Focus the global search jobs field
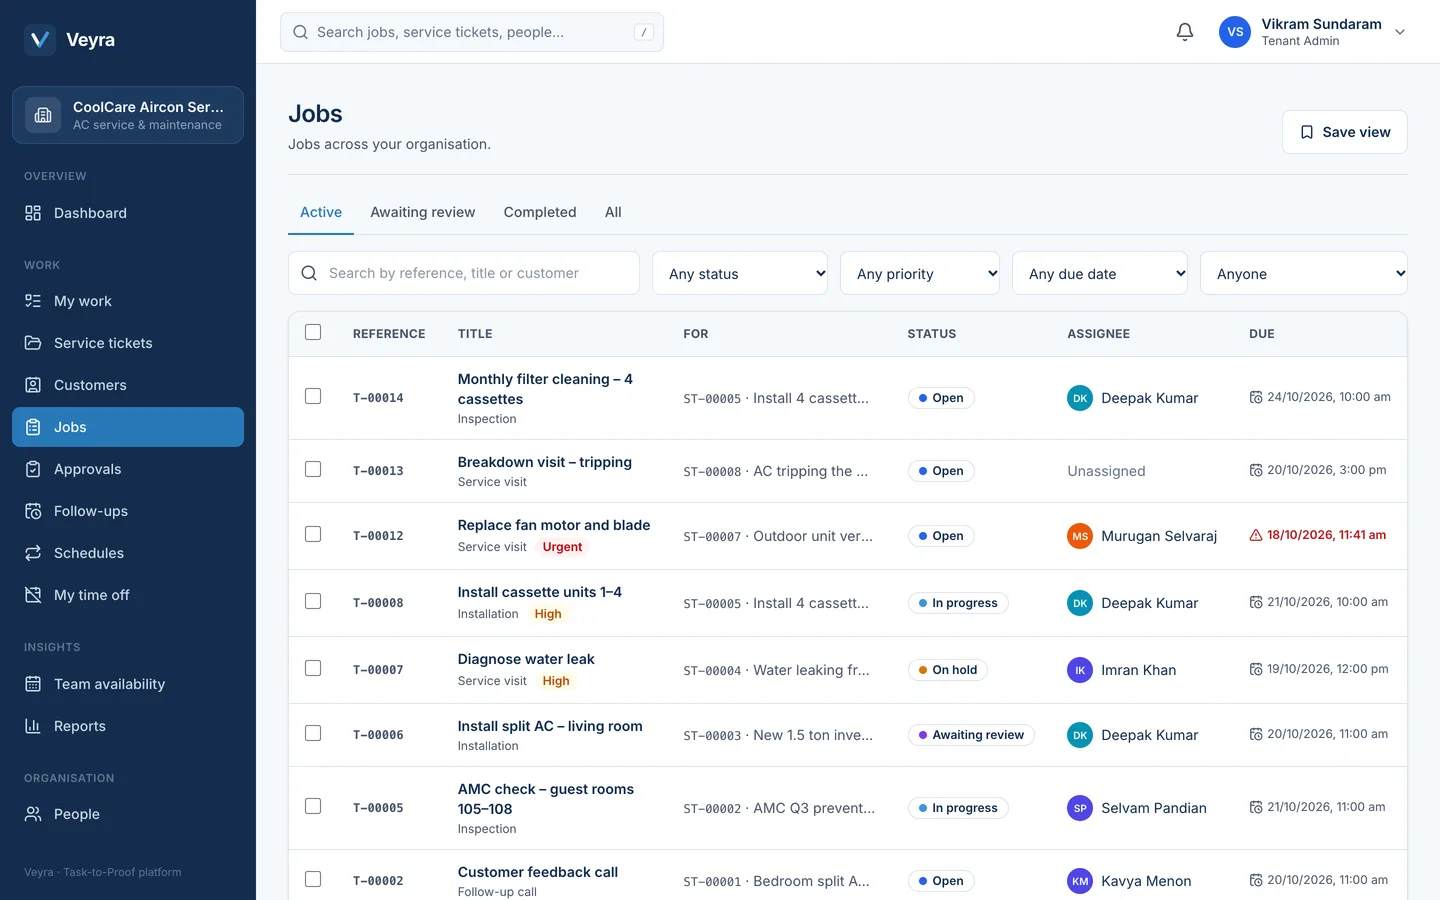 472,32
